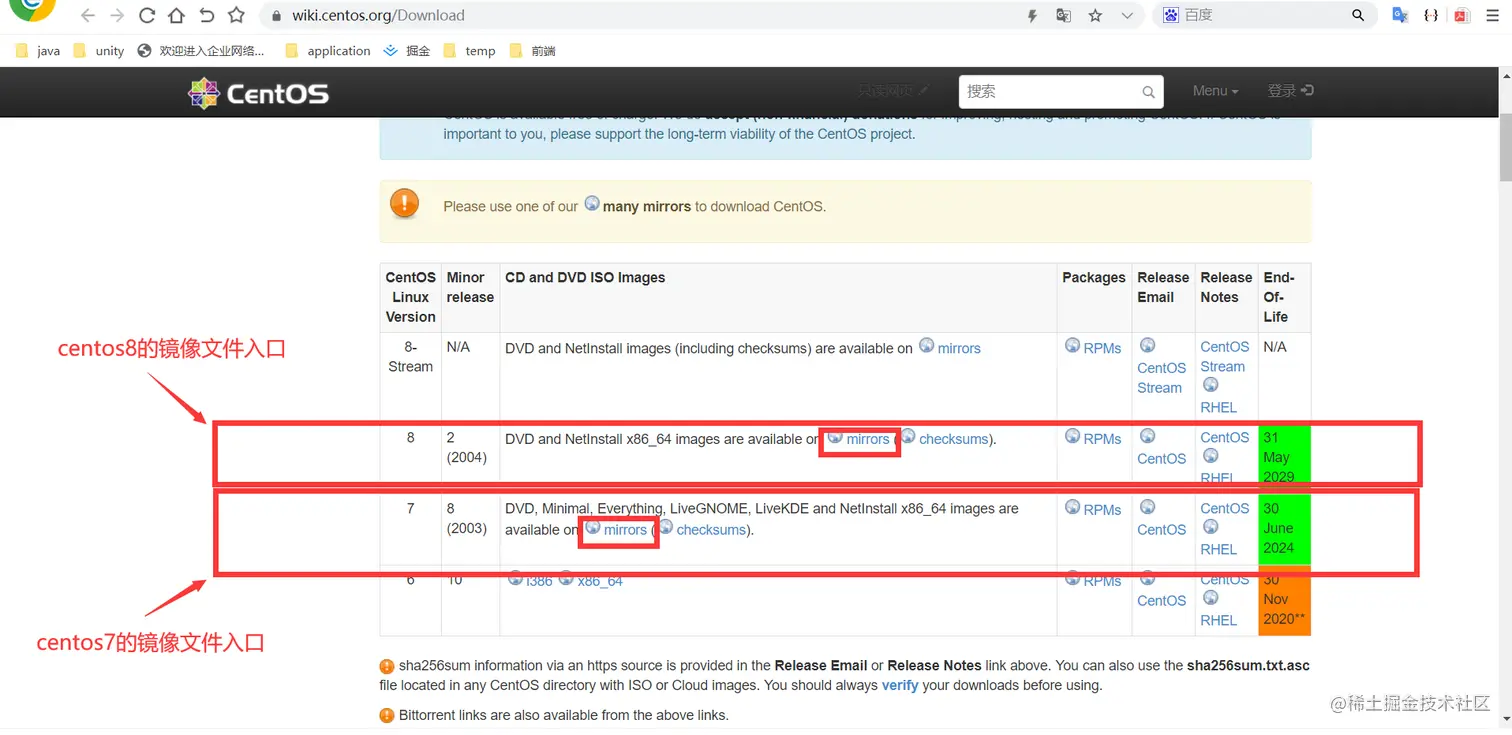This screenshot has width=1512, height=735.
Task: Click the favorite star inside address bar
Action: (1096, 16)
